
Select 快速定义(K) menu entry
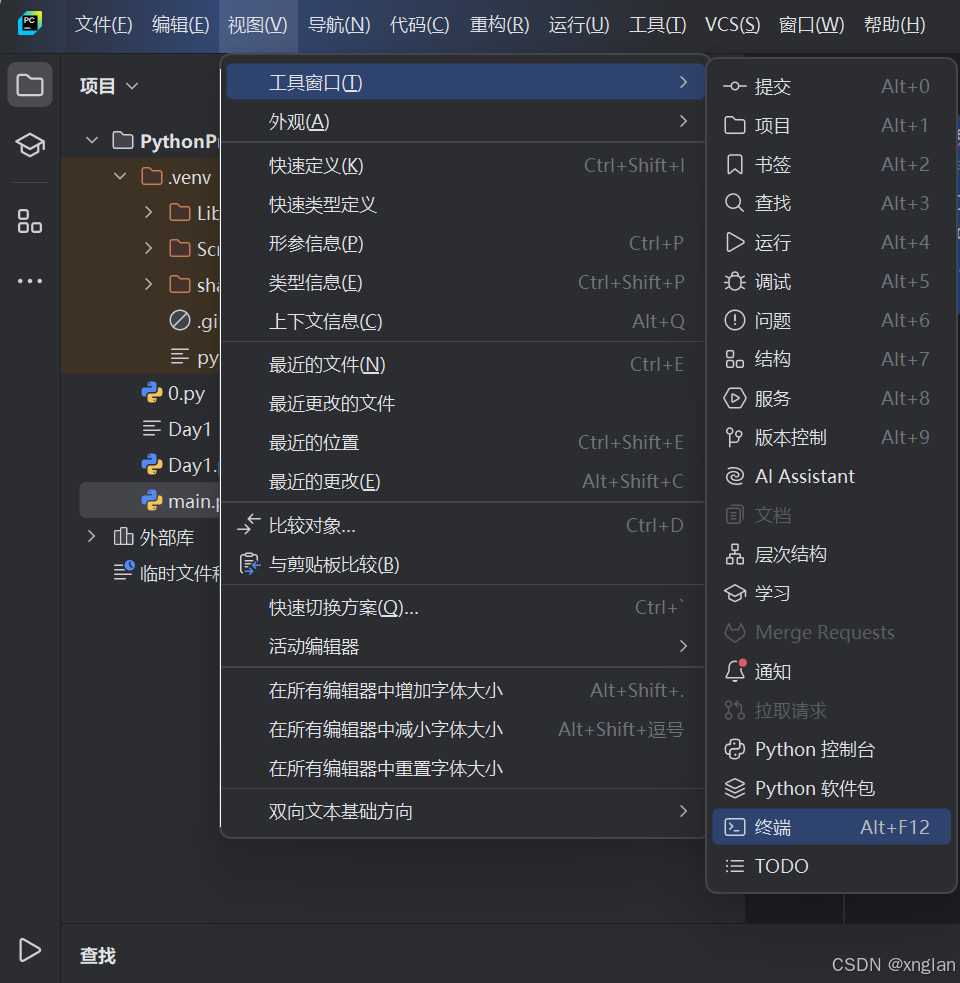click(463, 166)
